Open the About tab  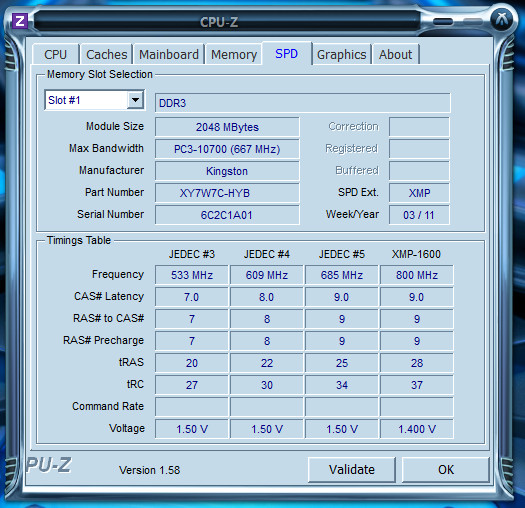[395, 54]
